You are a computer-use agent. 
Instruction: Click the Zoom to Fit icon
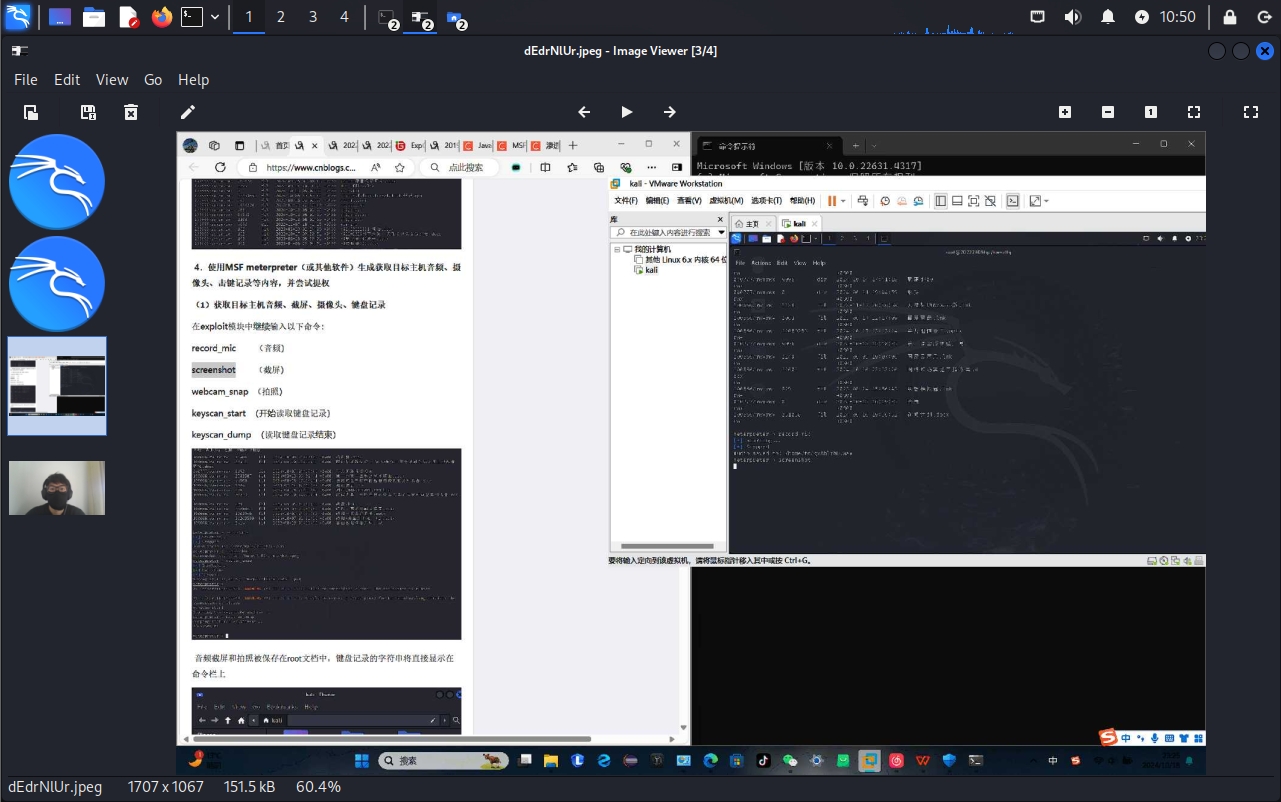point(1194,112)
